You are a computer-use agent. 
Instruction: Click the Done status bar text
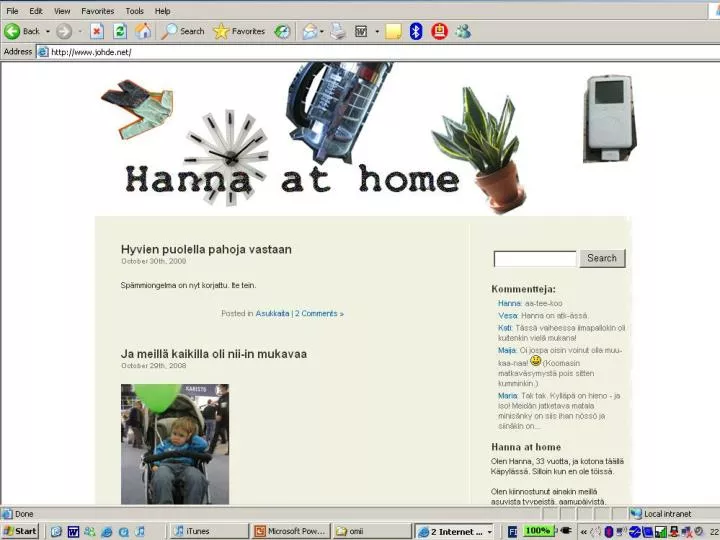24,514
